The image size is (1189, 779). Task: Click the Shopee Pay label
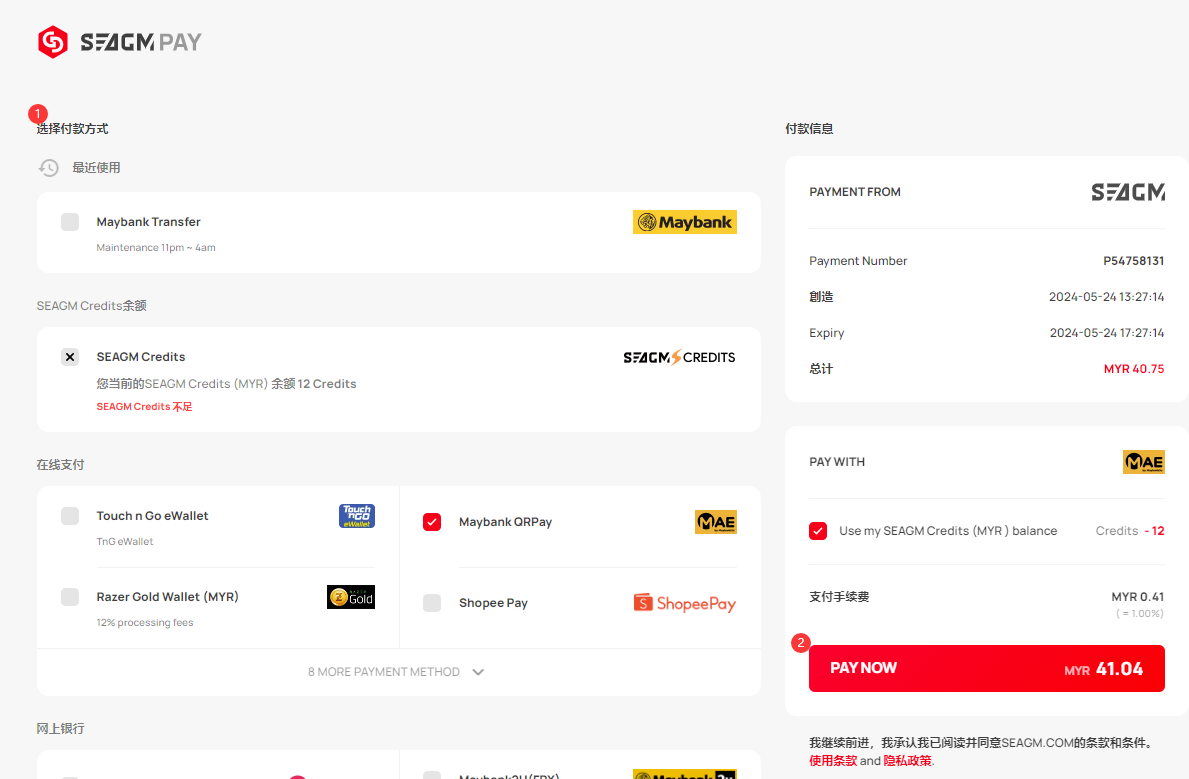494,603
